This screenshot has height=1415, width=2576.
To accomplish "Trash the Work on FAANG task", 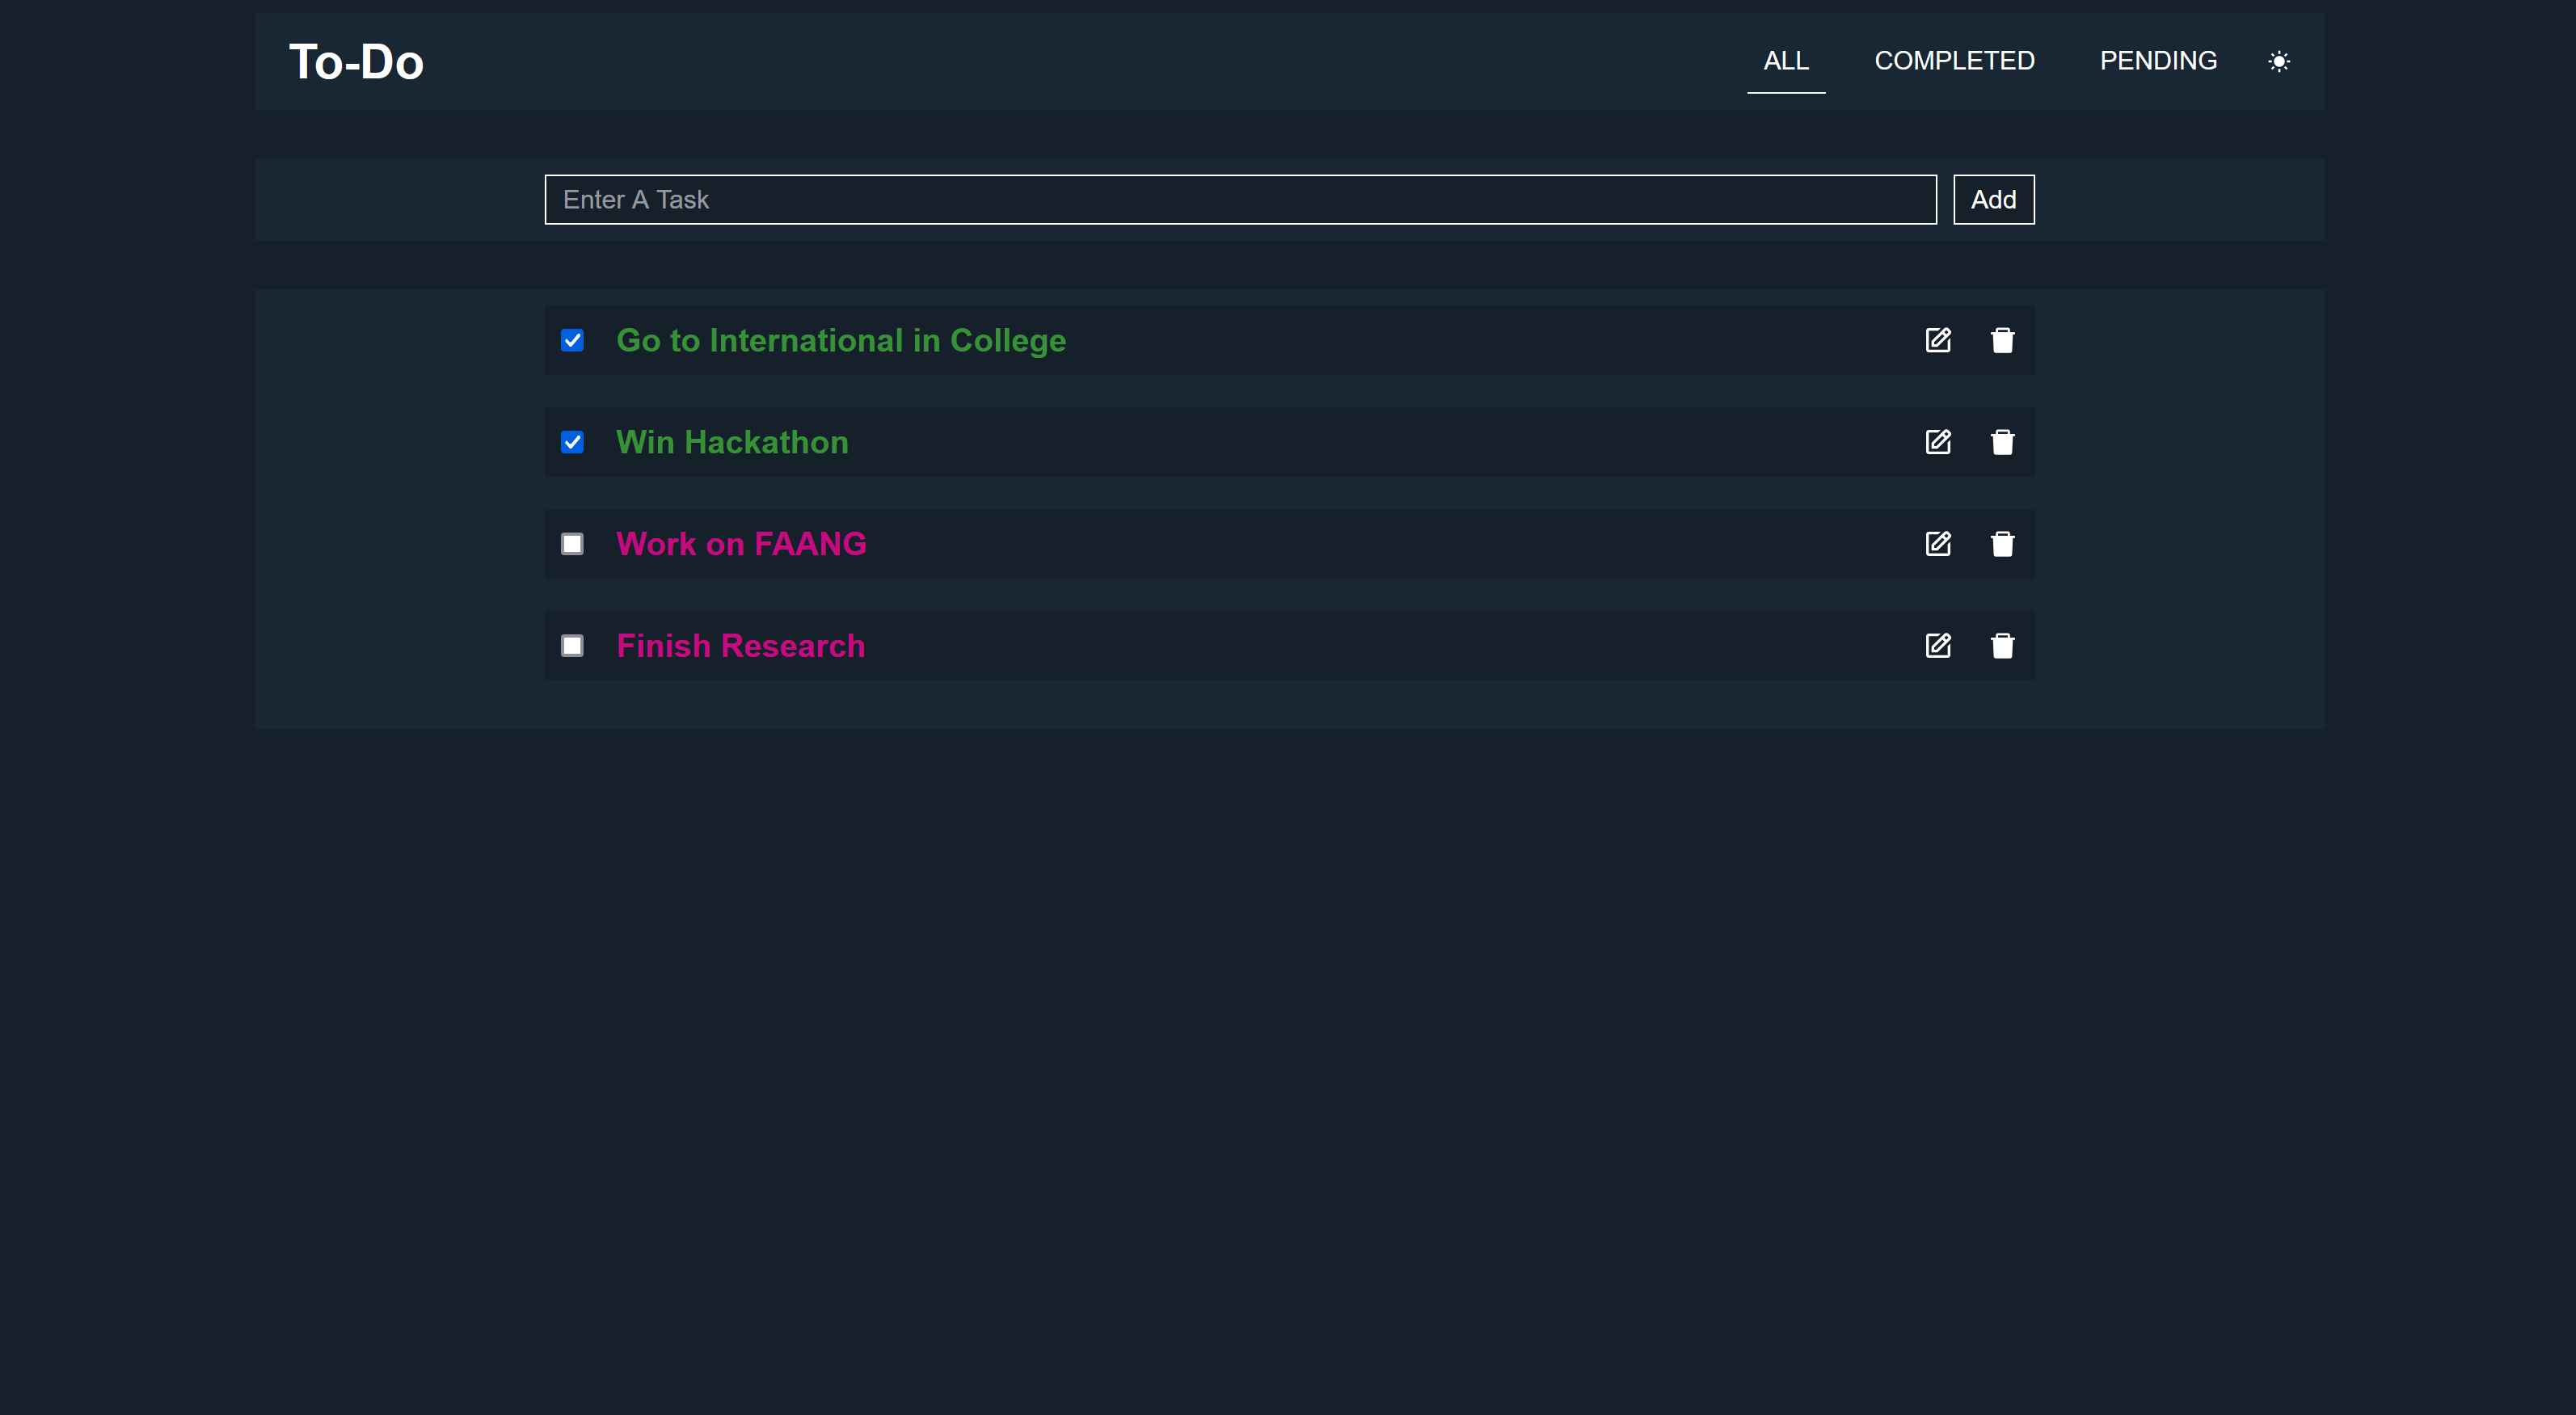I will click(x=2002, y=544).
